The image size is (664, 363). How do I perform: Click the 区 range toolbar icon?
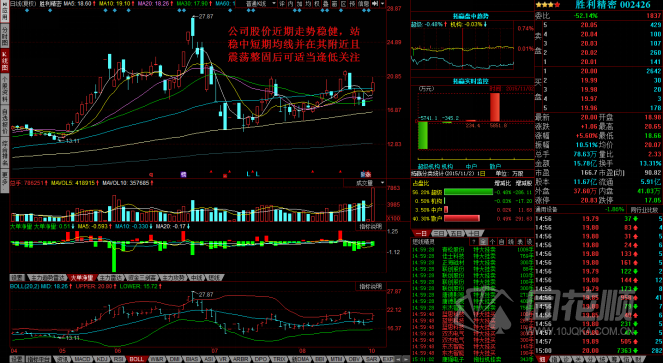(x=343, y=3)
